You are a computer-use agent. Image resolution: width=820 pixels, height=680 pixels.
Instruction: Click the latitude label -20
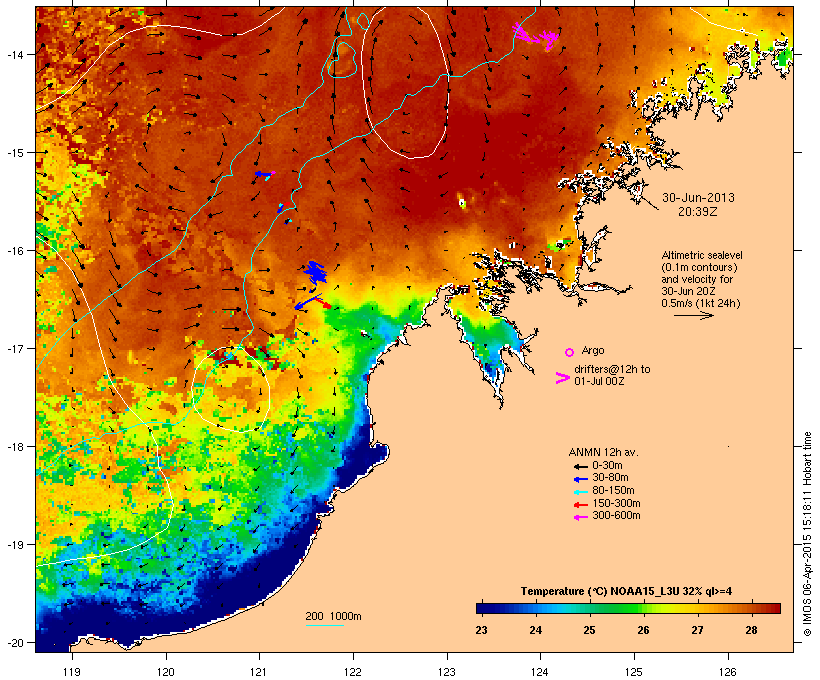click(x=15, y=643)
